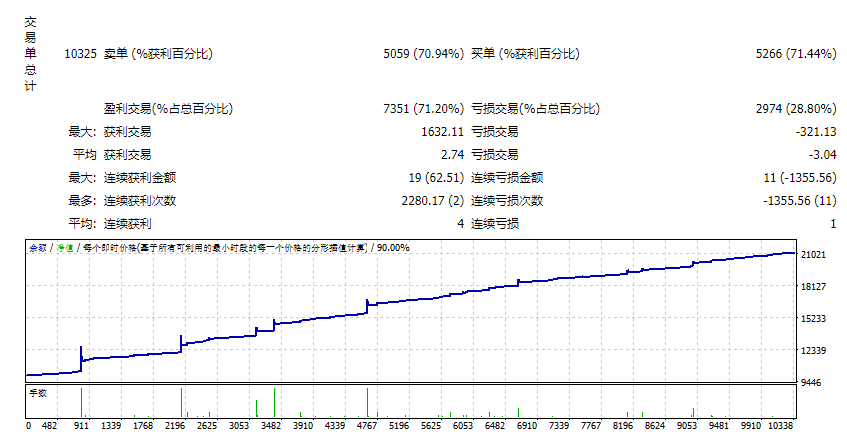Click the value 11 (-1355.56)
Viewport: 847px width, 439px height.
(x=800, y=178)
